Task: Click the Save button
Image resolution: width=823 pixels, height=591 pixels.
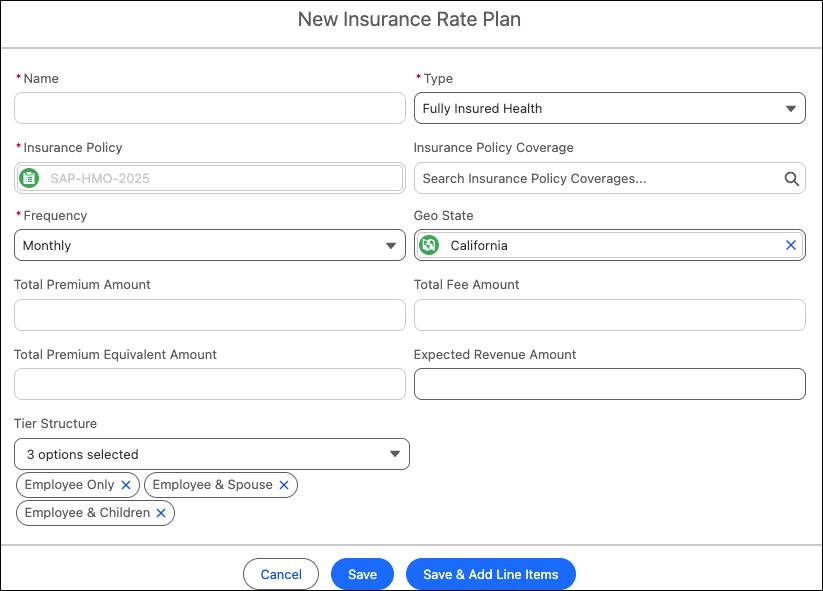Action: [x=362, y=574]
